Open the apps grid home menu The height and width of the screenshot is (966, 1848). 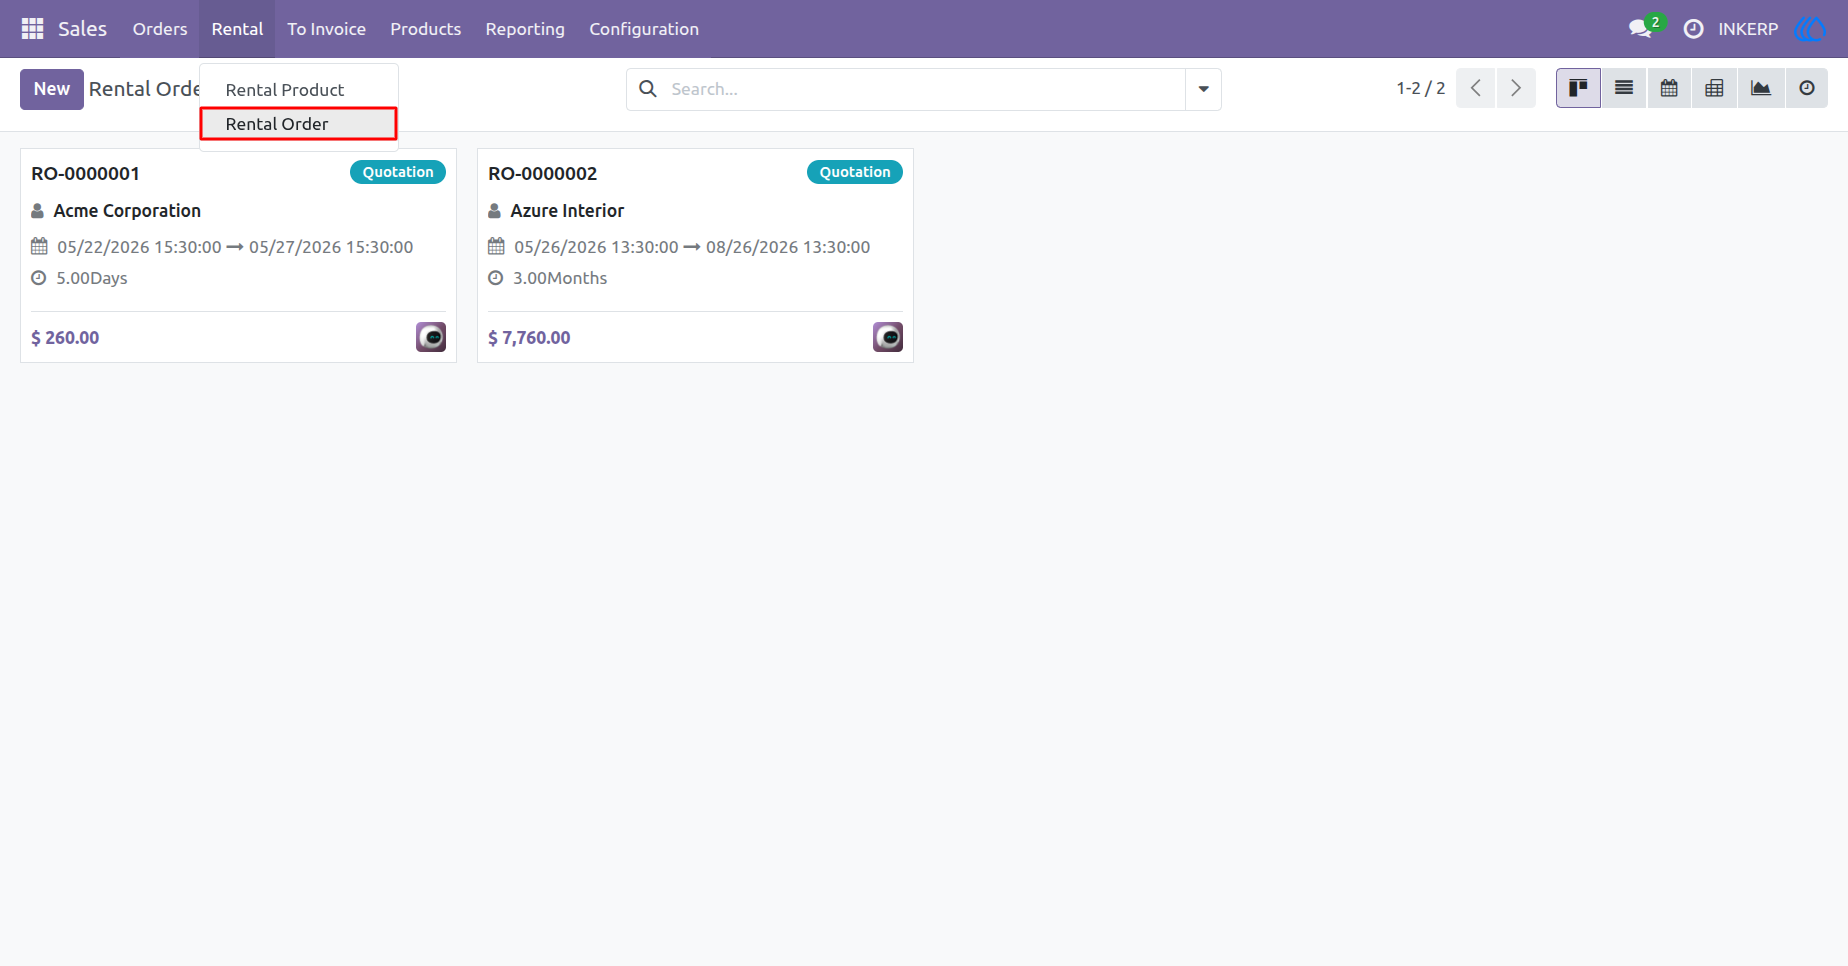click(32, 29)
